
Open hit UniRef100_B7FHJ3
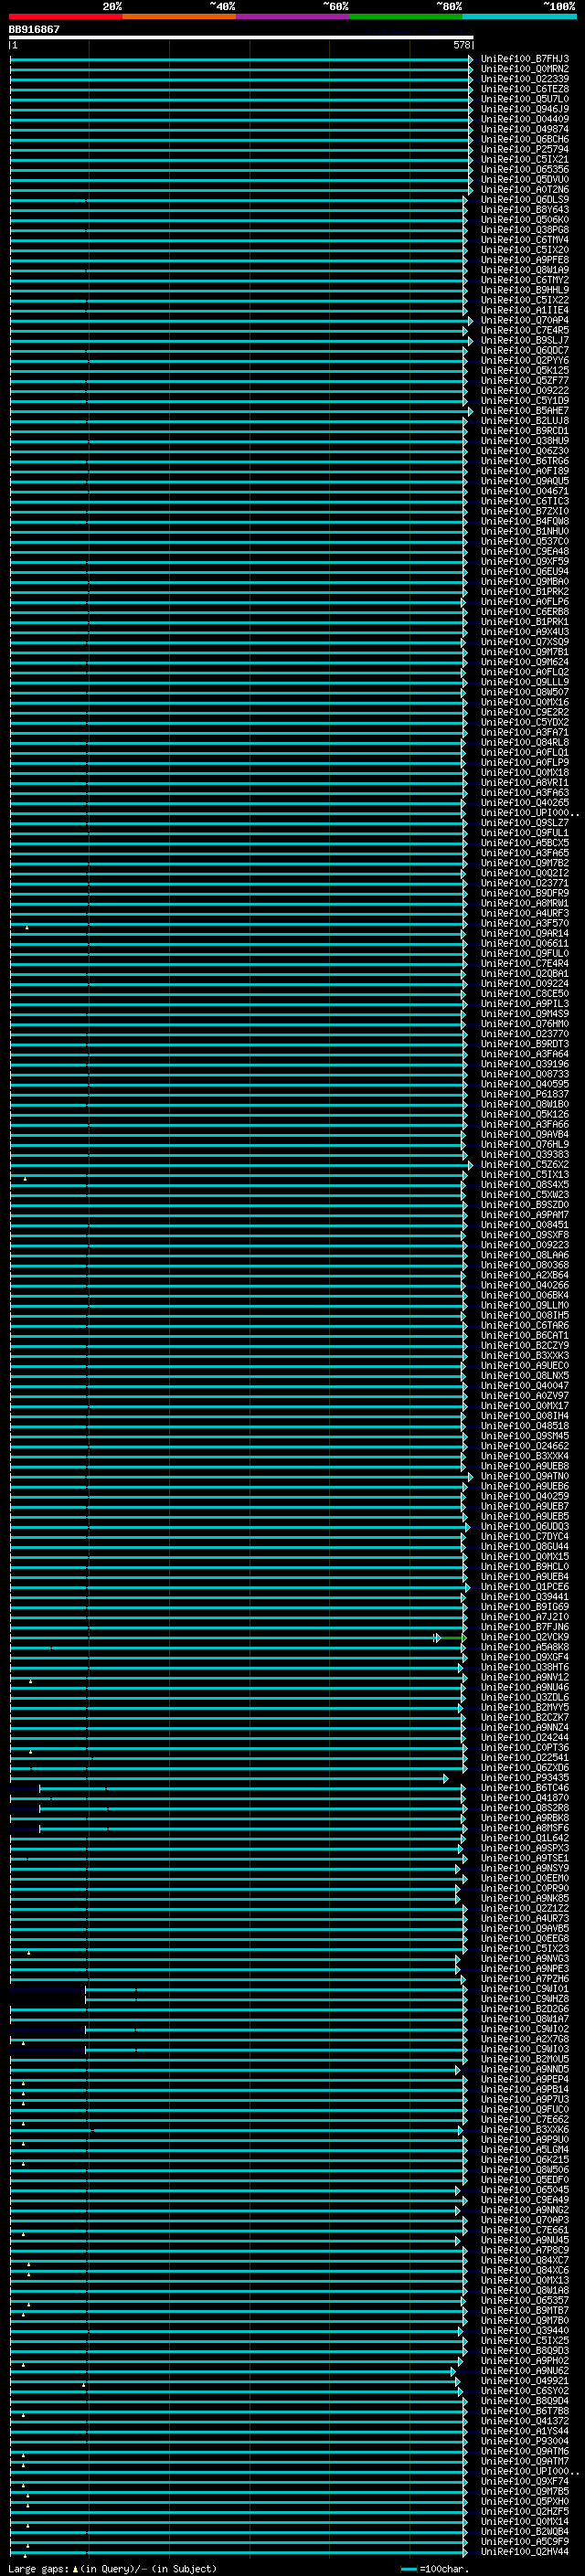pyautogui.click(x=524, y=59)
